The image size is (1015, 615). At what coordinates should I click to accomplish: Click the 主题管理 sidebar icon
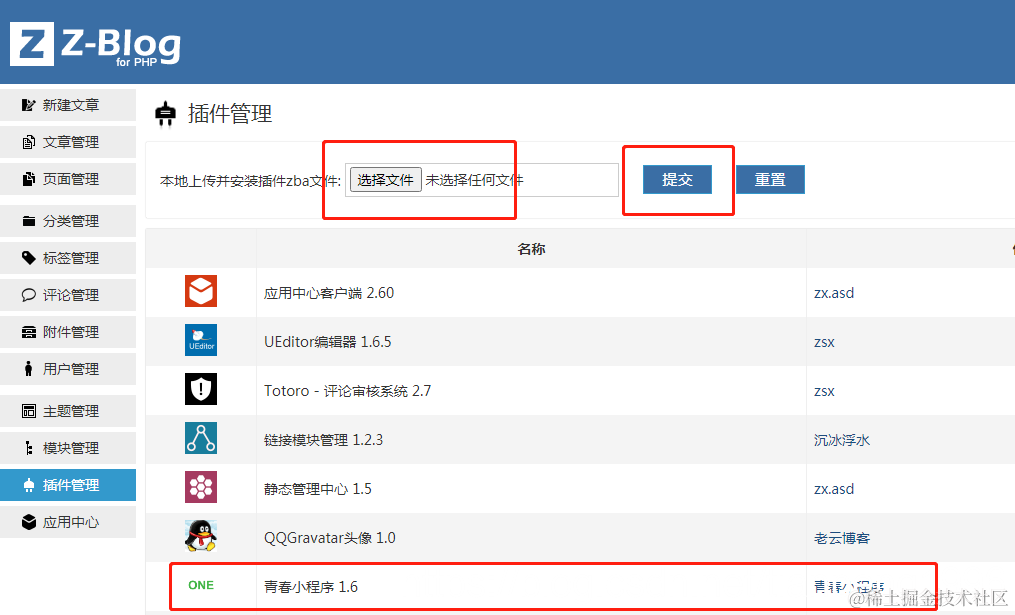pos(28,411)
